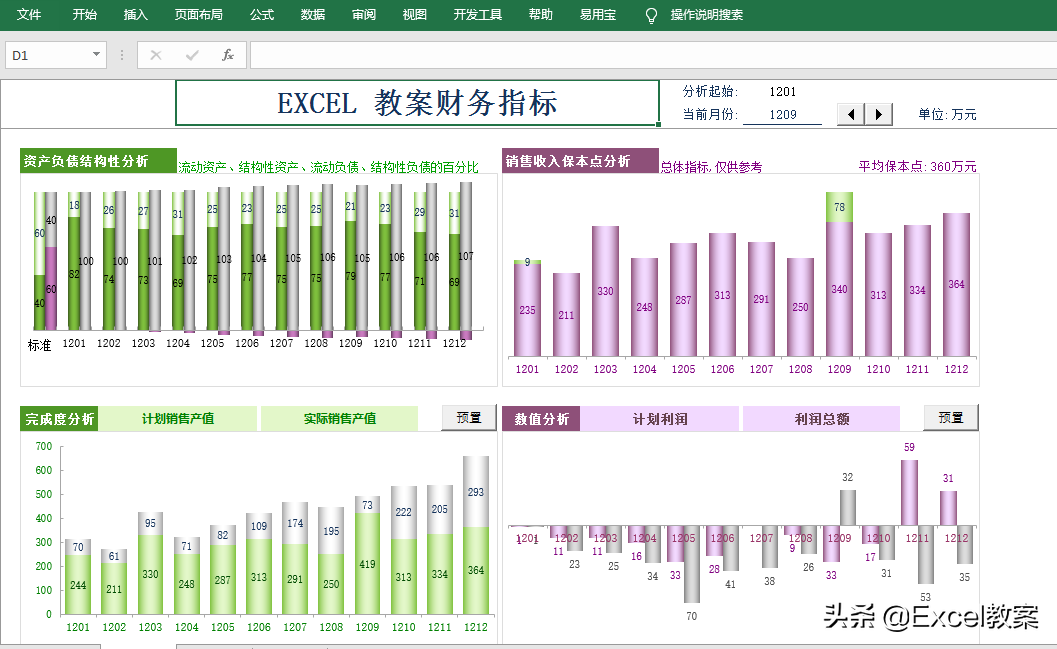Click the 1201 green bar labeled 244
Screen dimensions: 1057x649
(78, 585)
